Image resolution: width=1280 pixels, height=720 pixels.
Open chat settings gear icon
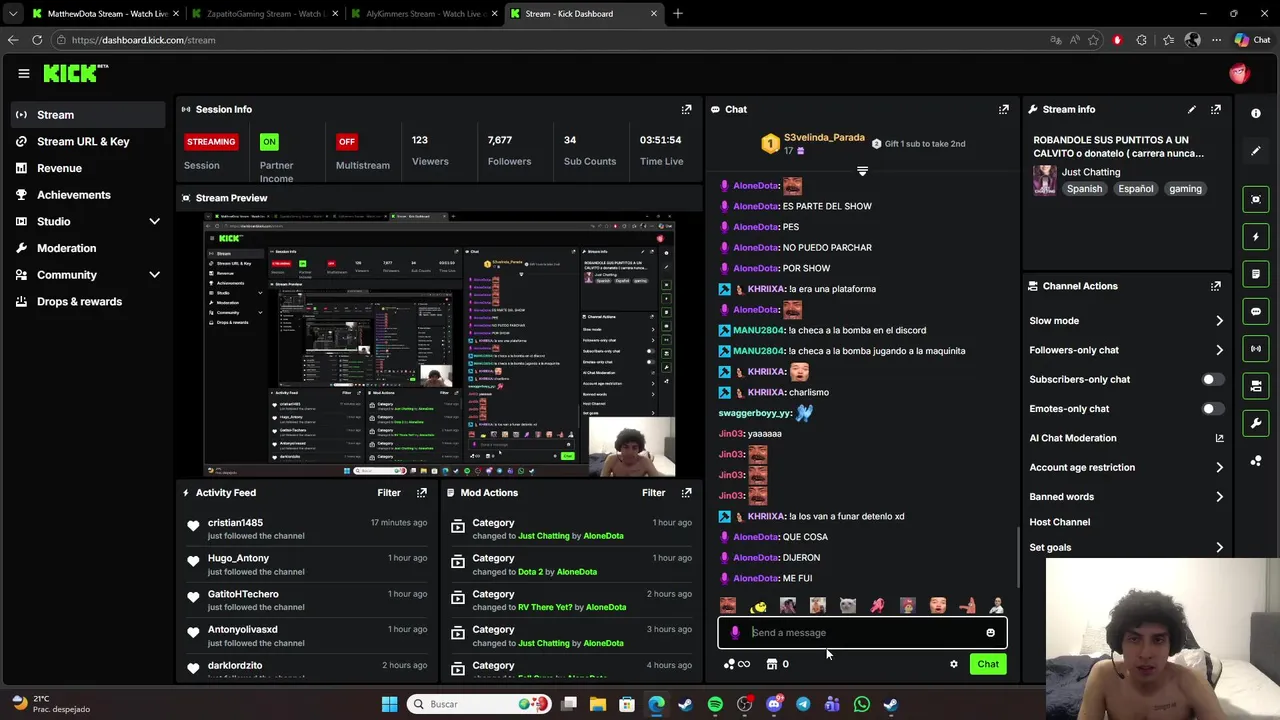click(x=954, y=664)
